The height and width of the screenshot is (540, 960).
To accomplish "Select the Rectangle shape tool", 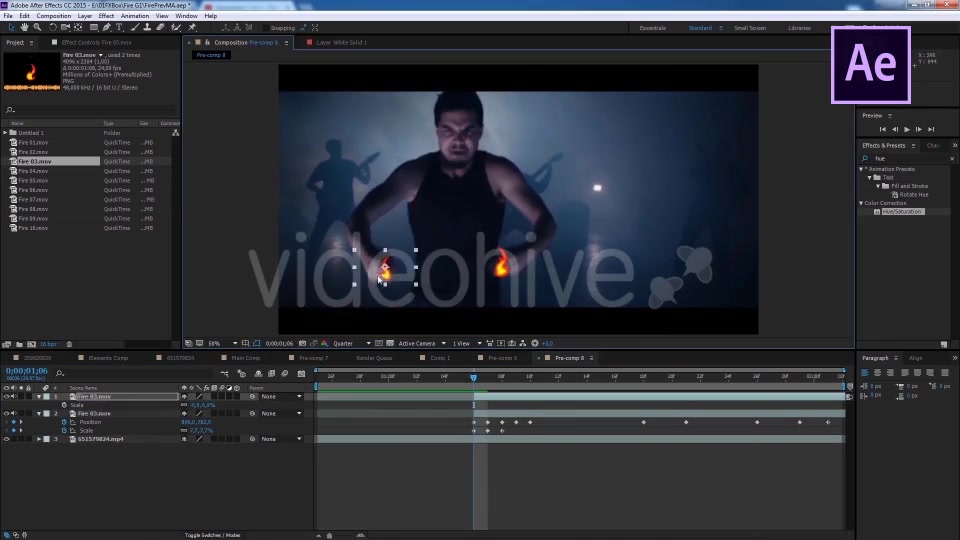I will pyautogui.click(x=94, y=28).
